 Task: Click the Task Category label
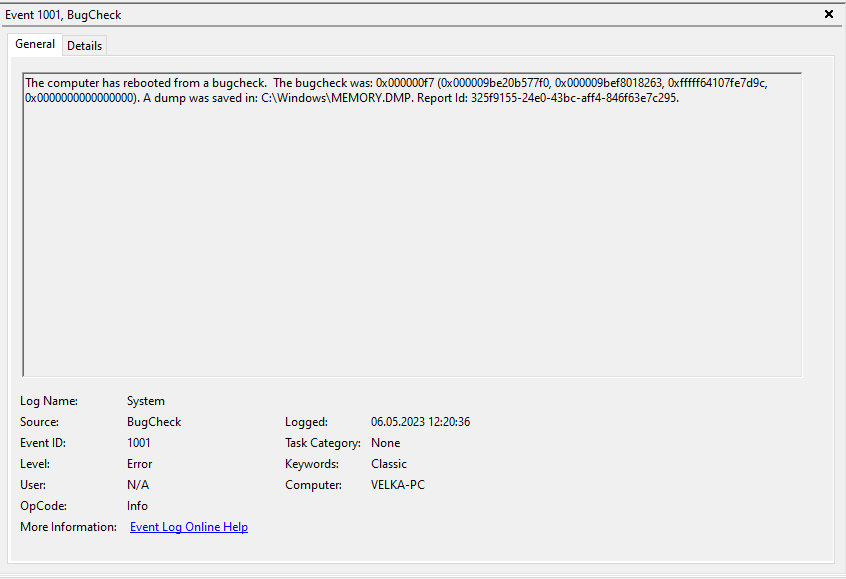coord(323,443)
